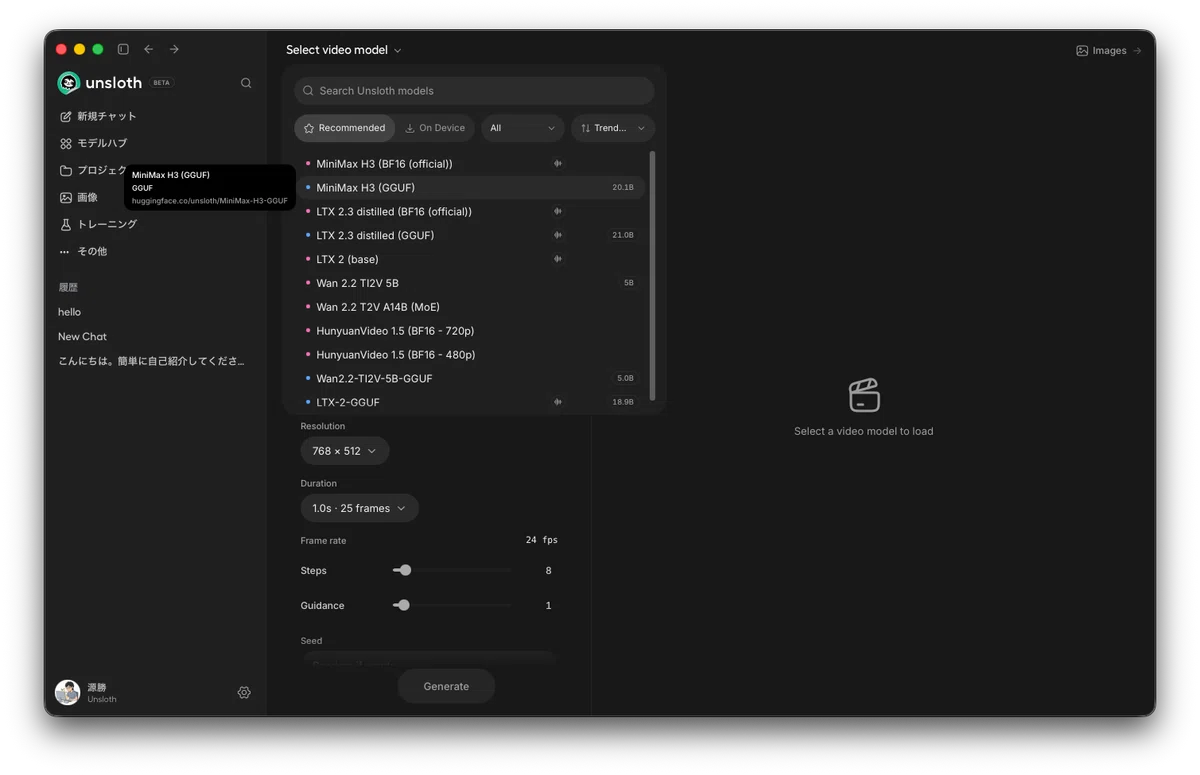Open the モデルハブ page
This screenshot has height=775, width=1200.
tap(156, 143)
